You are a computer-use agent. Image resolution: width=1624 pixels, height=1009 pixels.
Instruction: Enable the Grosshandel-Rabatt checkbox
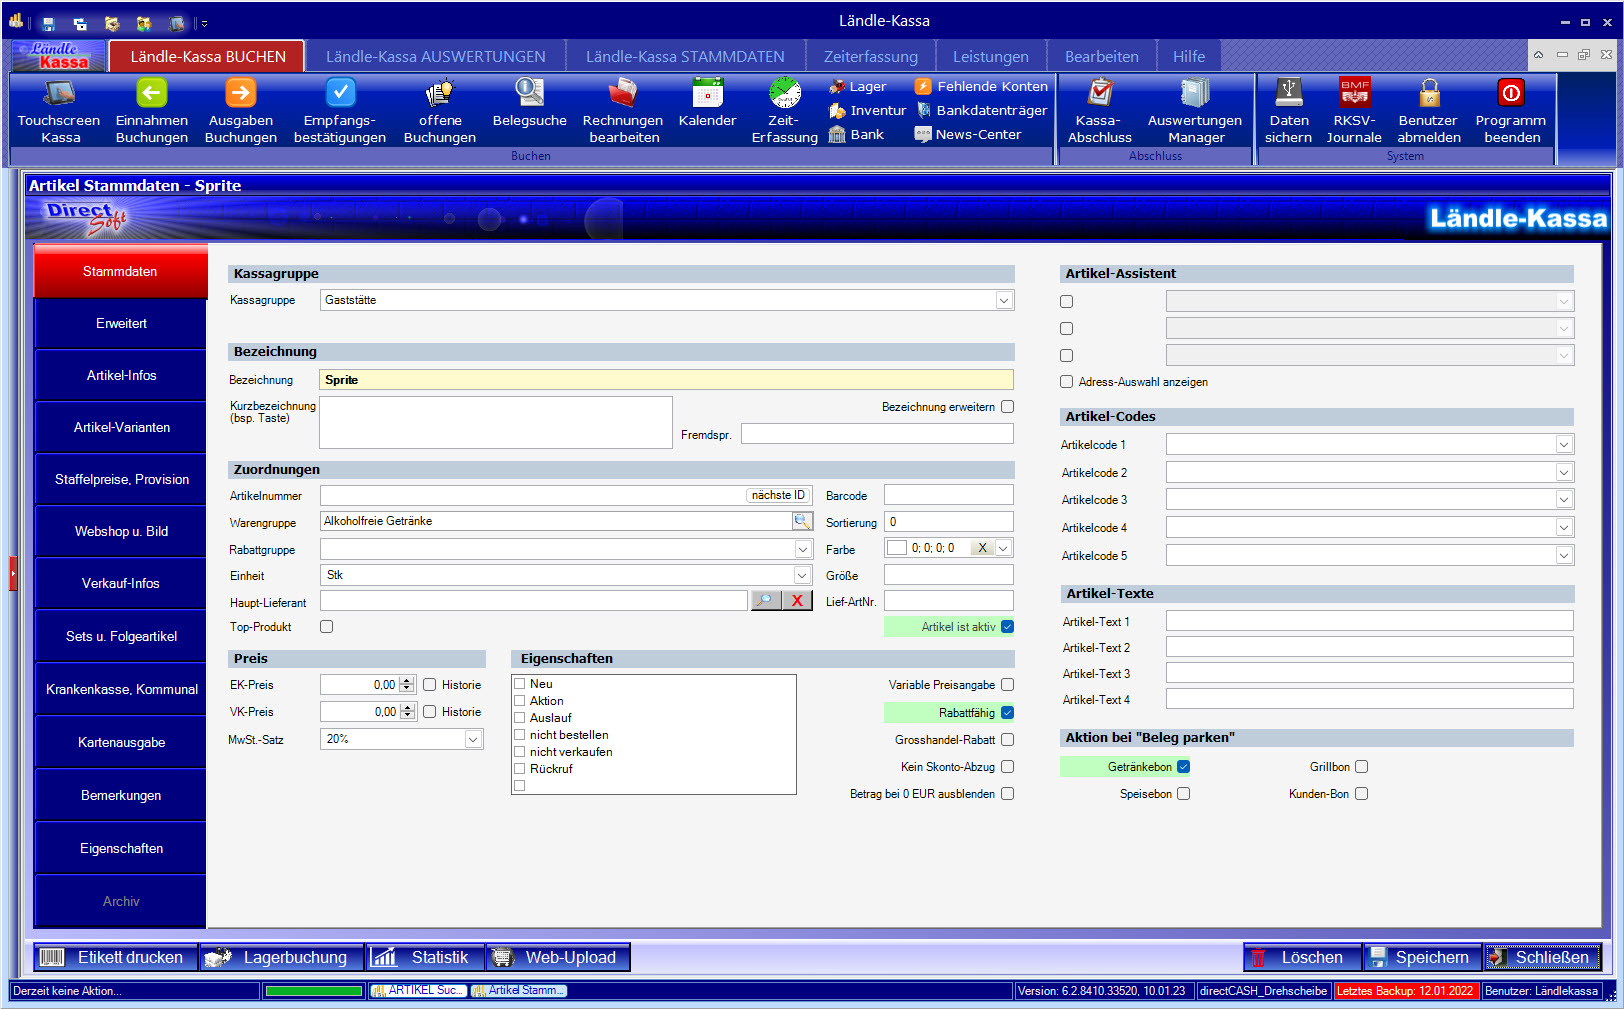[x=1007, y=740]
